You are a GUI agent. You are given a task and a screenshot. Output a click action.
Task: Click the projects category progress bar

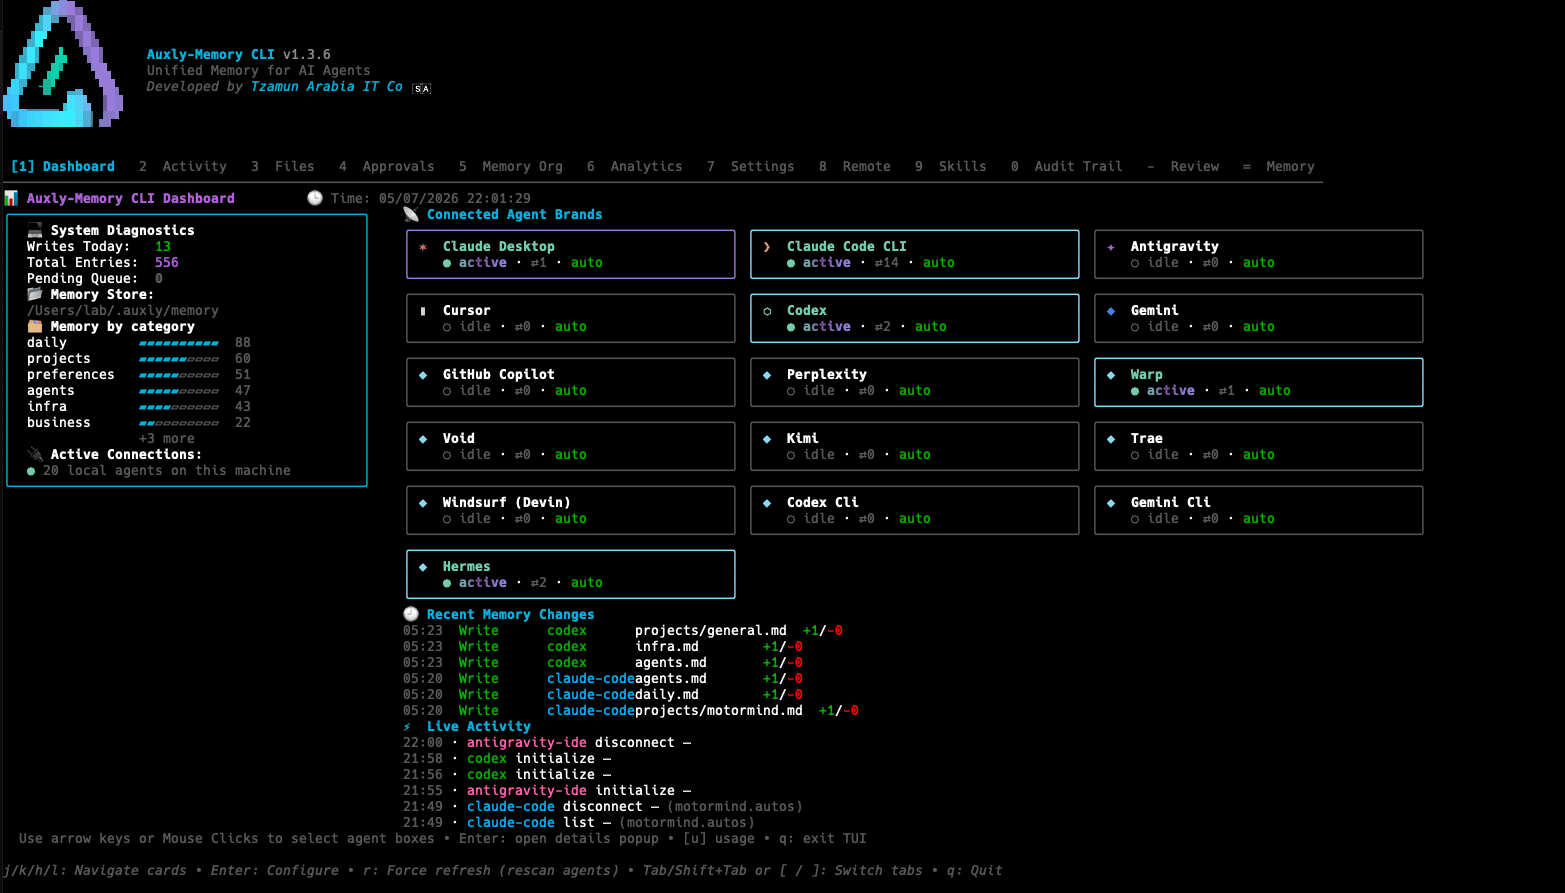pyautogui.click(x=179, y=359)
